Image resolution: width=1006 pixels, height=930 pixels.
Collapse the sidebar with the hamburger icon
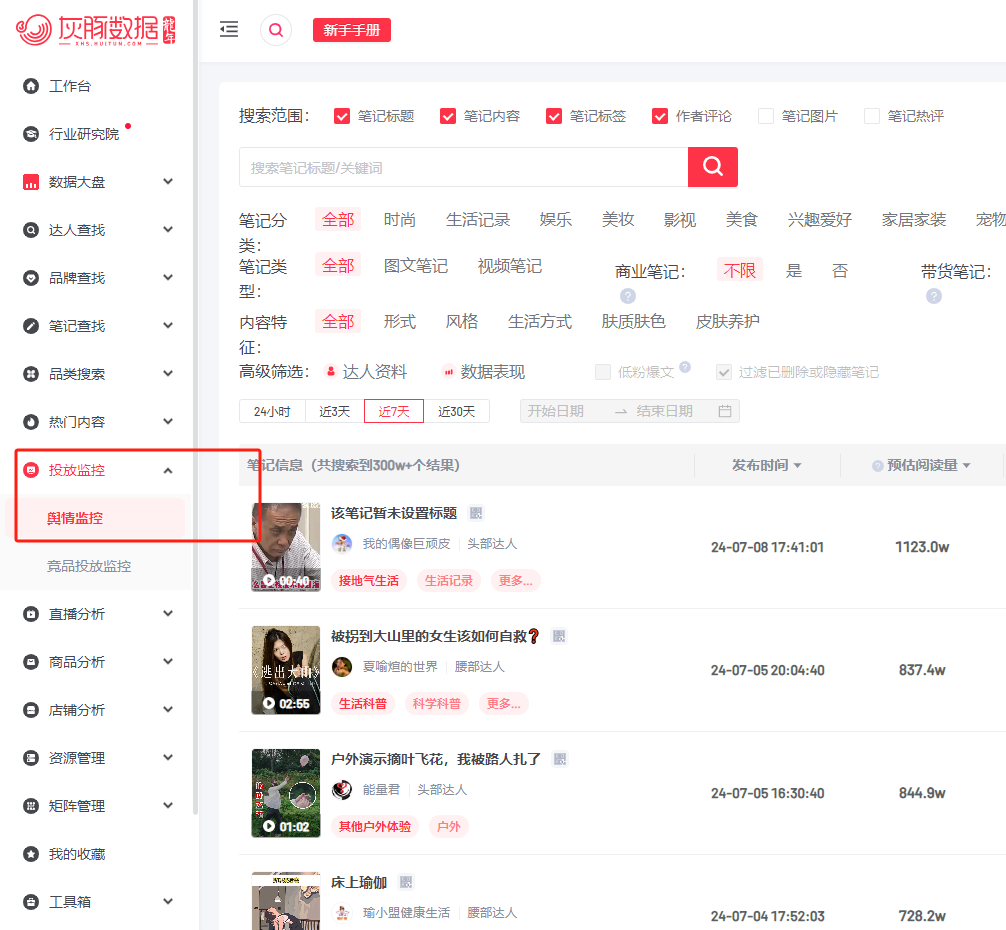229,30
